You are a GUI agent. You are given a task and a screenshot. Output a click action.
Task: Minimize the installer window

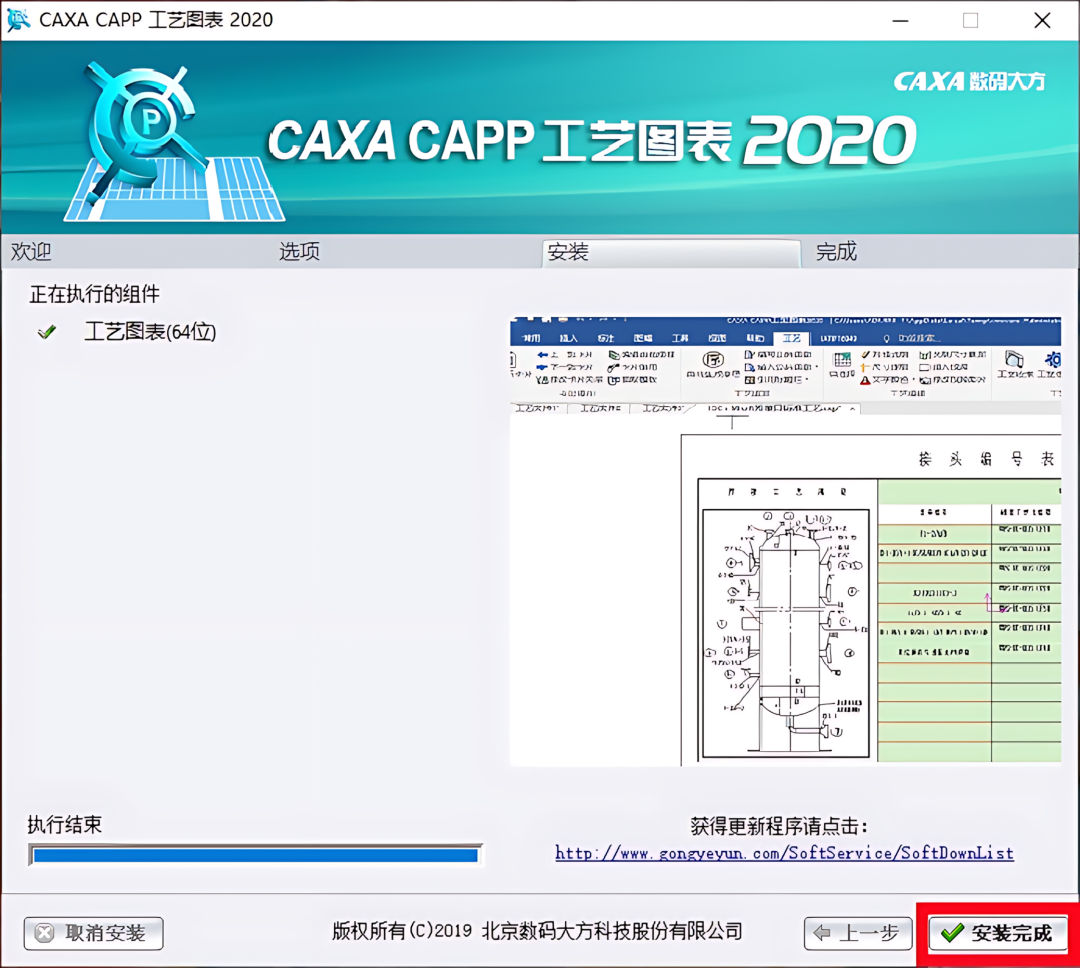click(900, 21)
